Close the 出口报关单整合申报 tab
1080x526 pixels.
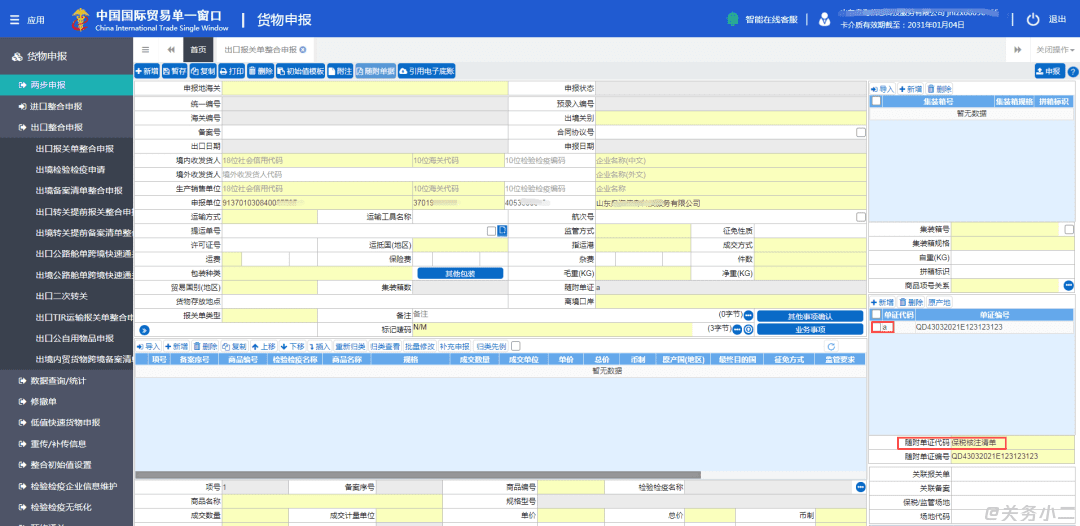click(x=303, y=49)
